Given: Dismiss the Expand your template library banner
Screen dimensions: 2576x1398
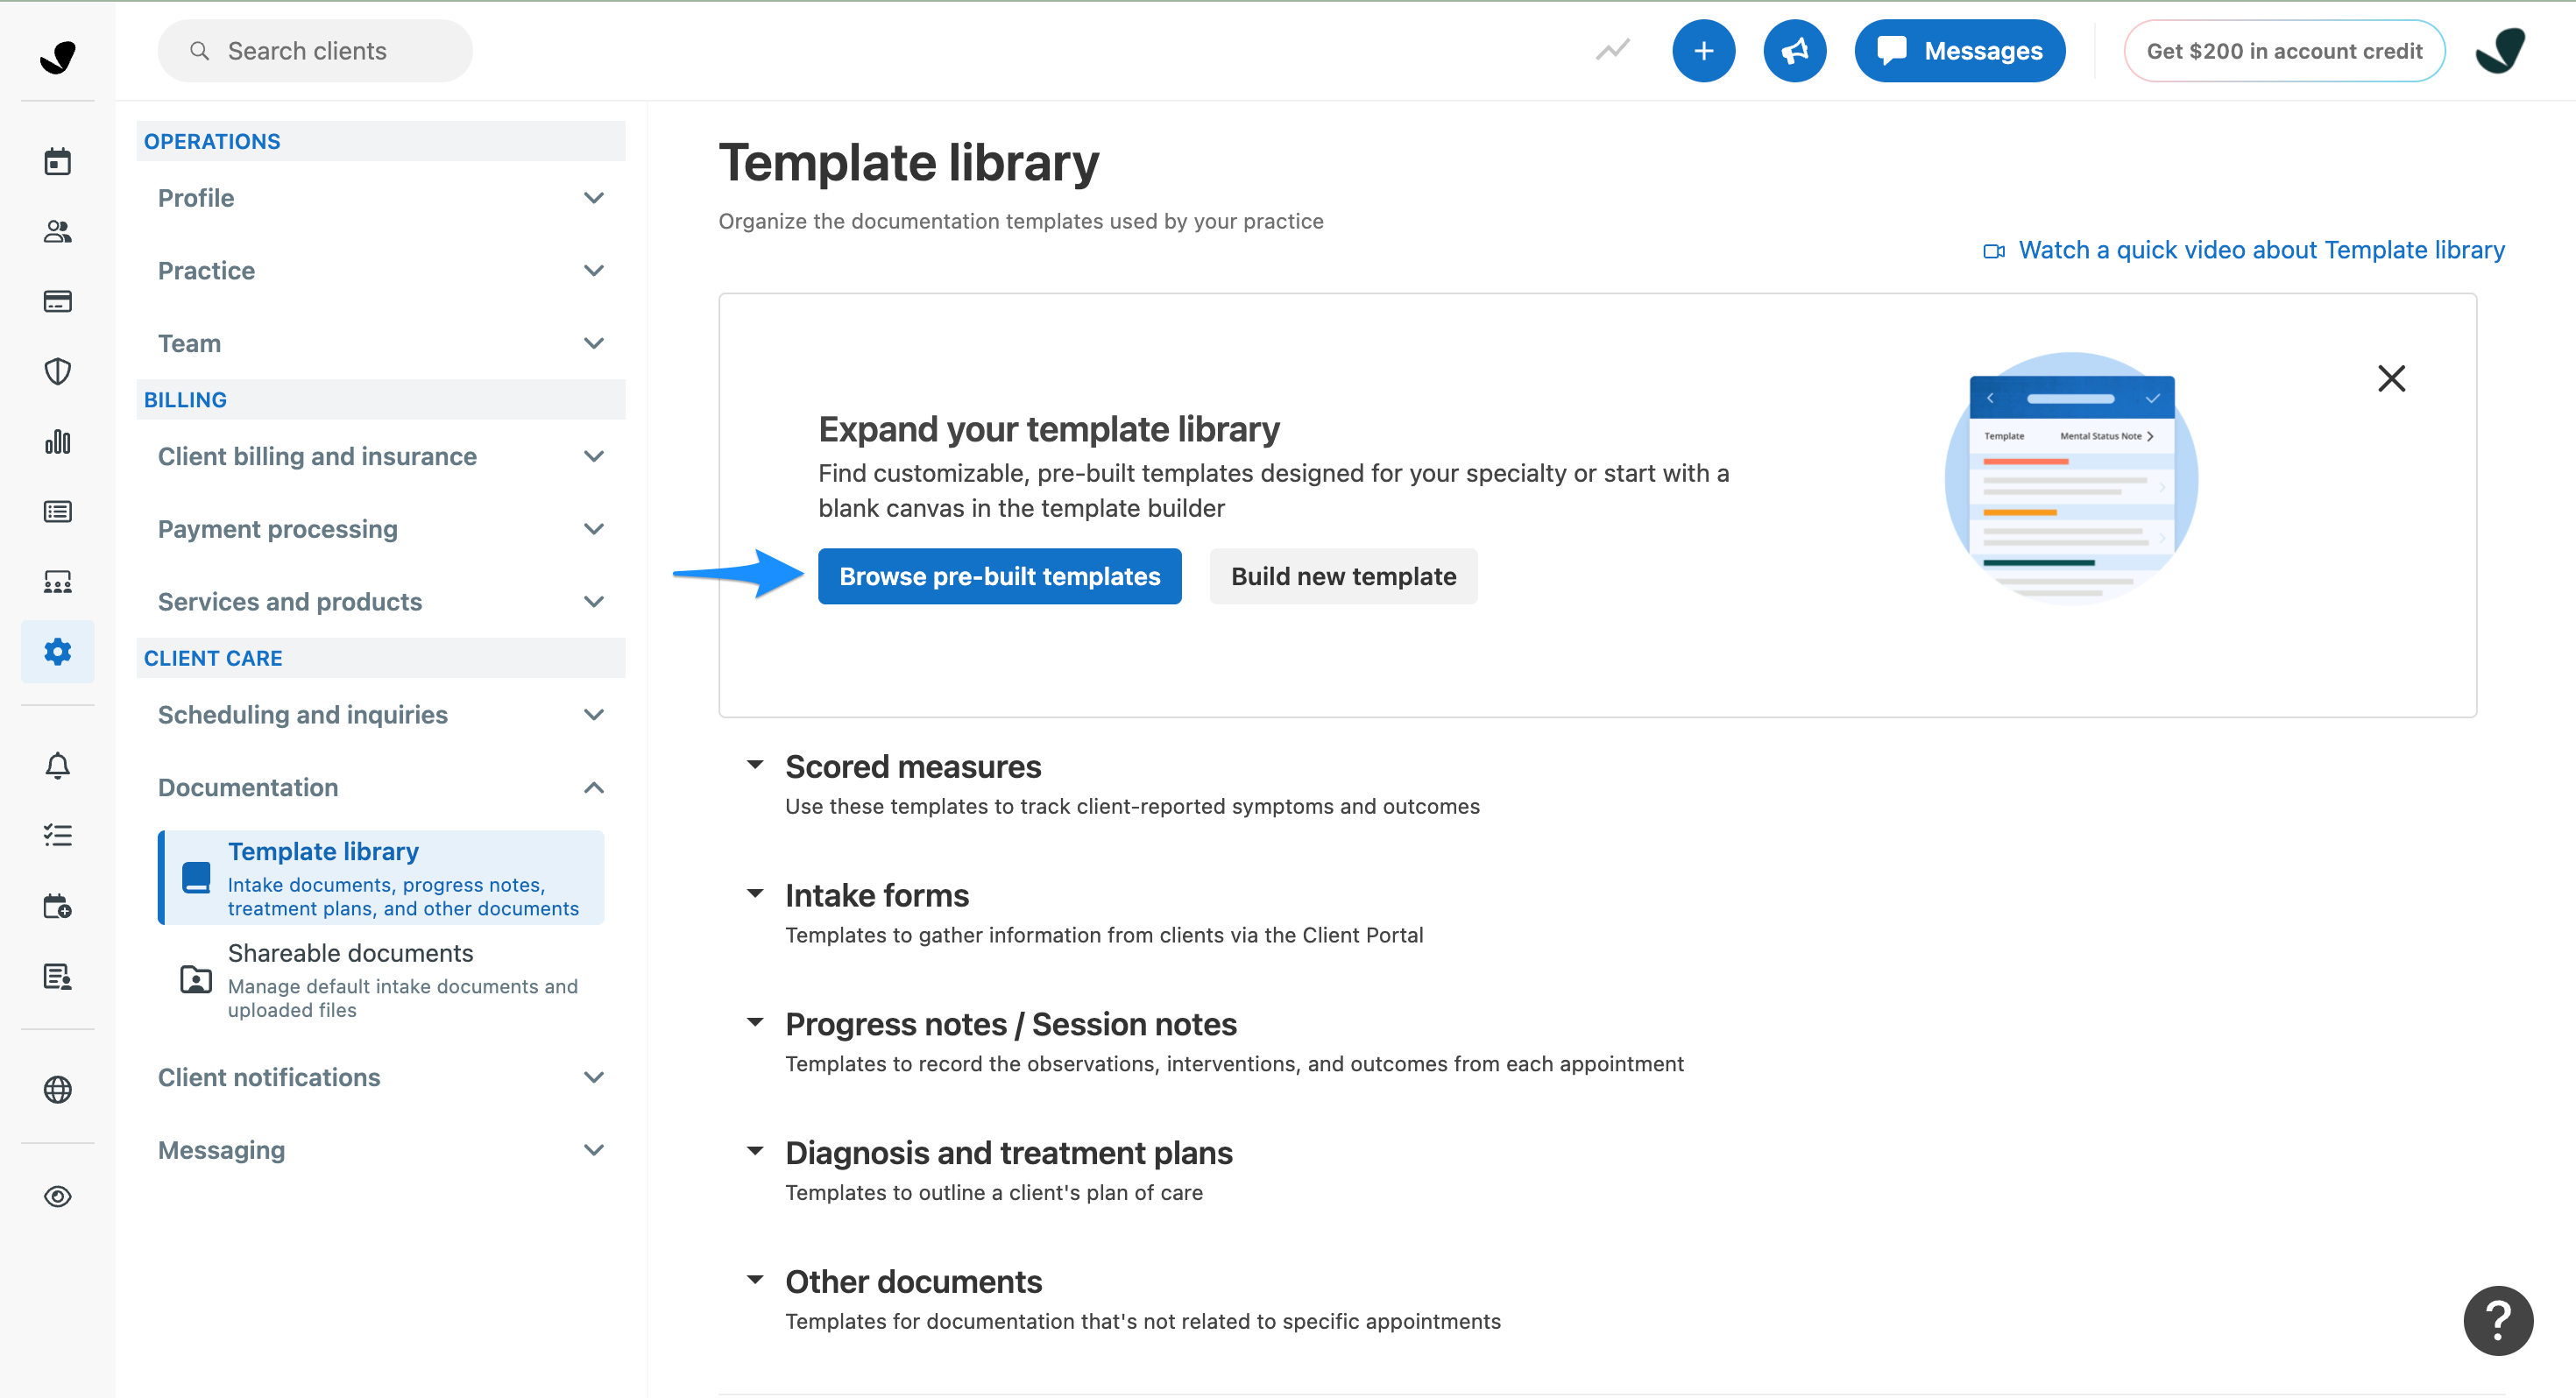Looking at the screenshot, I should tap(2391, 378).
